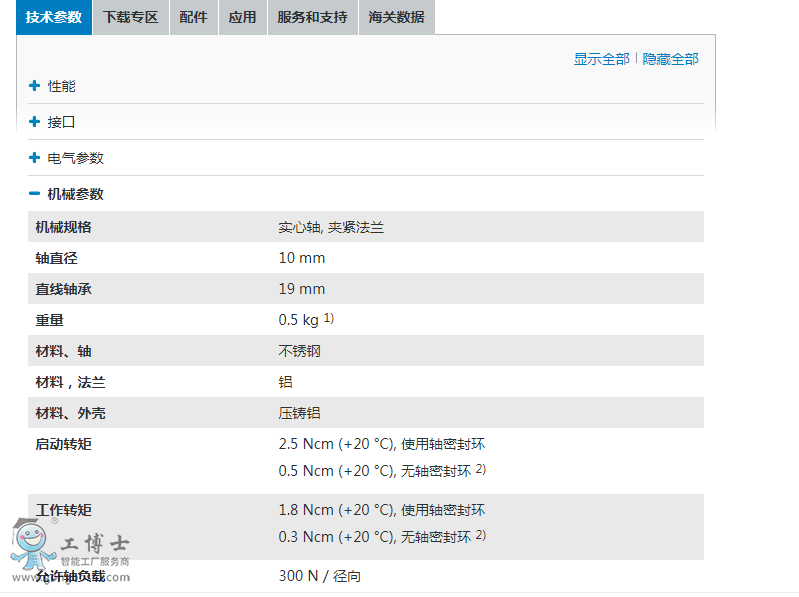Click footnote 2 marker after 0.5 Ncm line
Viewport: 799px width, 597px height.
pyautogui.click(x=480, y=469)
